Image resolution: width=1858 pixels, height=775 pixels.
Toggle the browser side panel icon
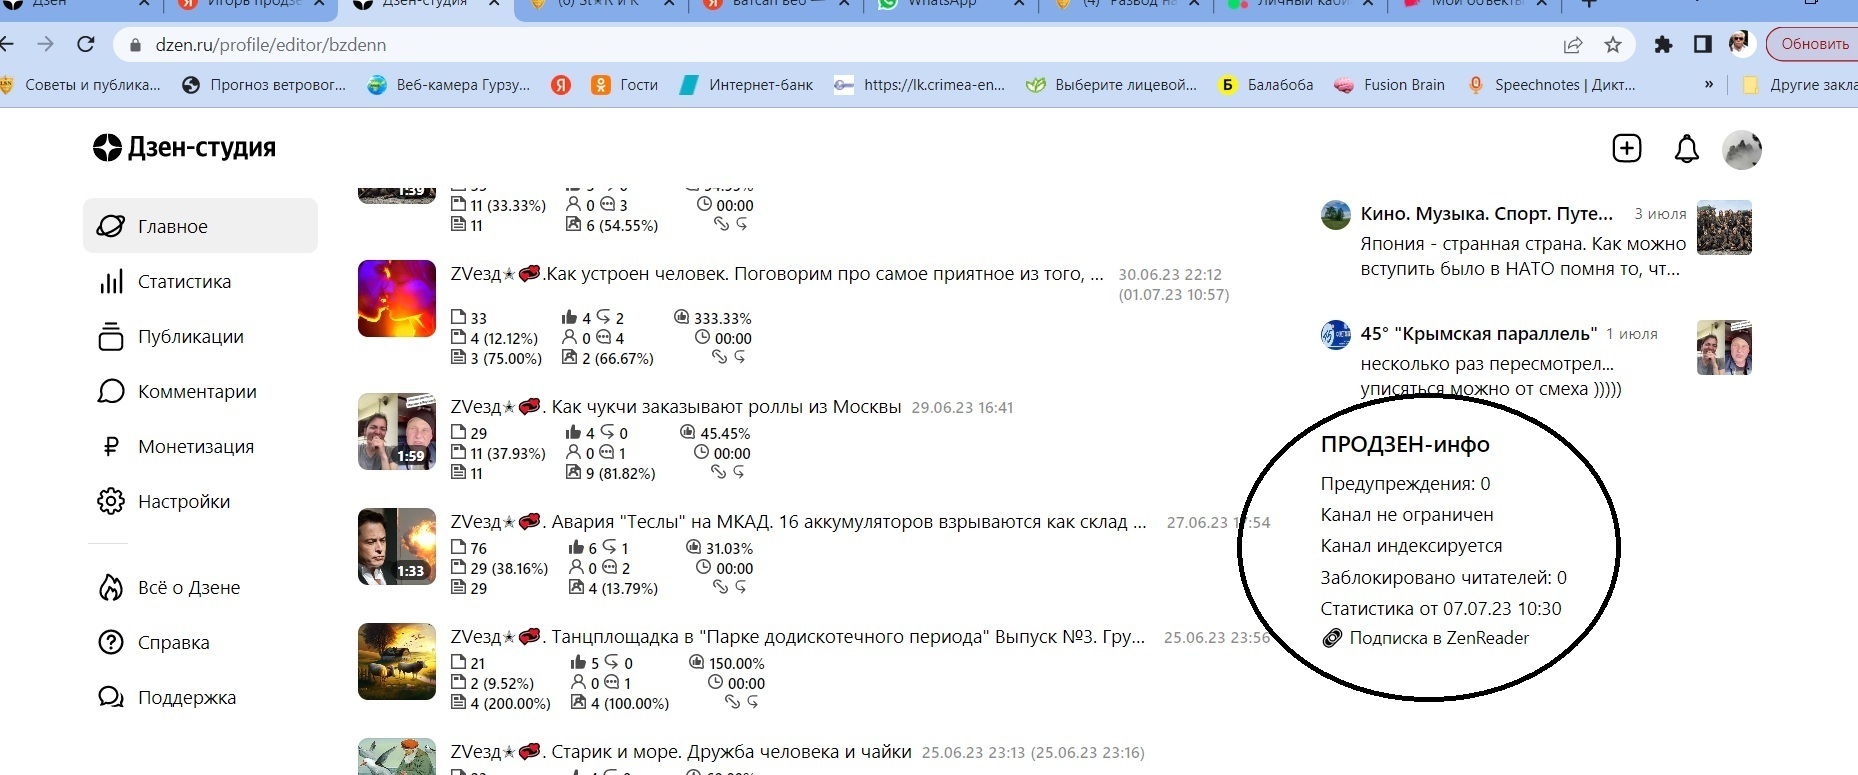(x=1702, y=44)
